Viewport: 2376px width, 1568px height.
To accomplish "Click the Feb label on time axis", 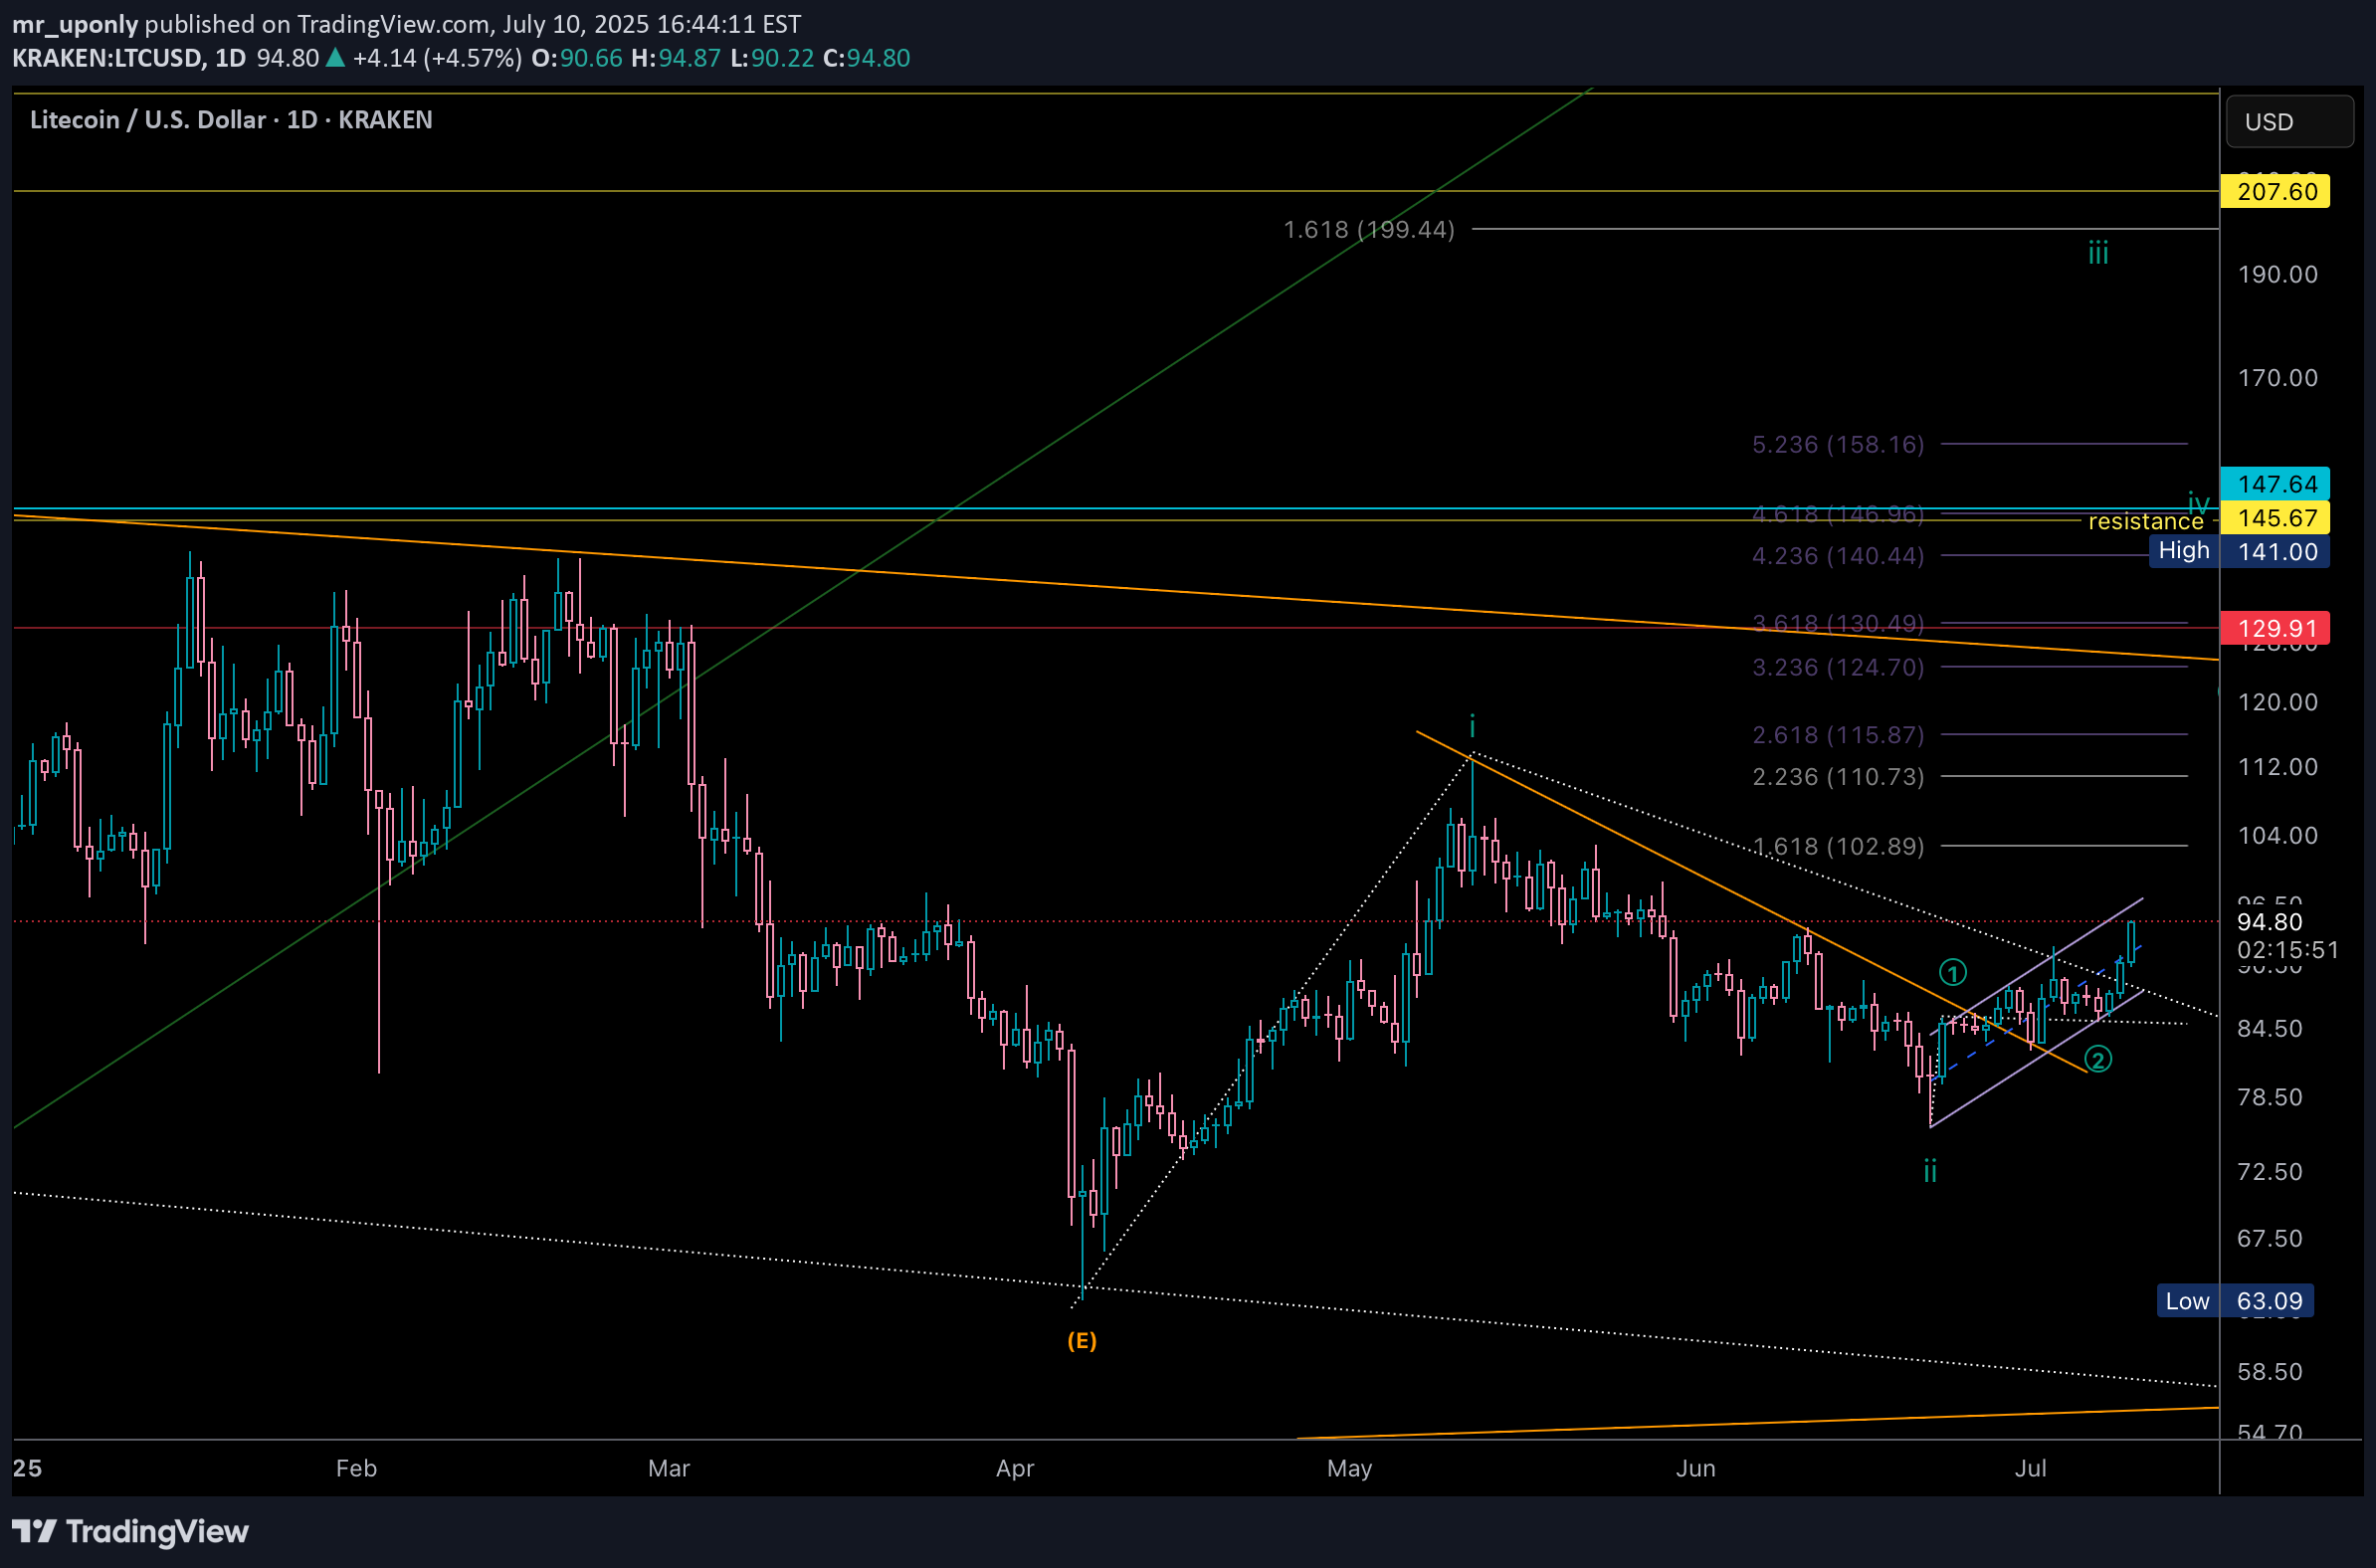I will click(x=356, y=1468).
